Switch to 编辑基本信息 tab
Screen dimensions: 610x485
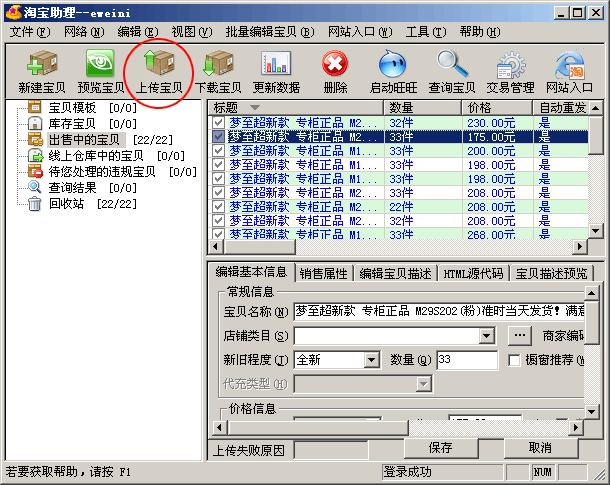coord(251,272)
